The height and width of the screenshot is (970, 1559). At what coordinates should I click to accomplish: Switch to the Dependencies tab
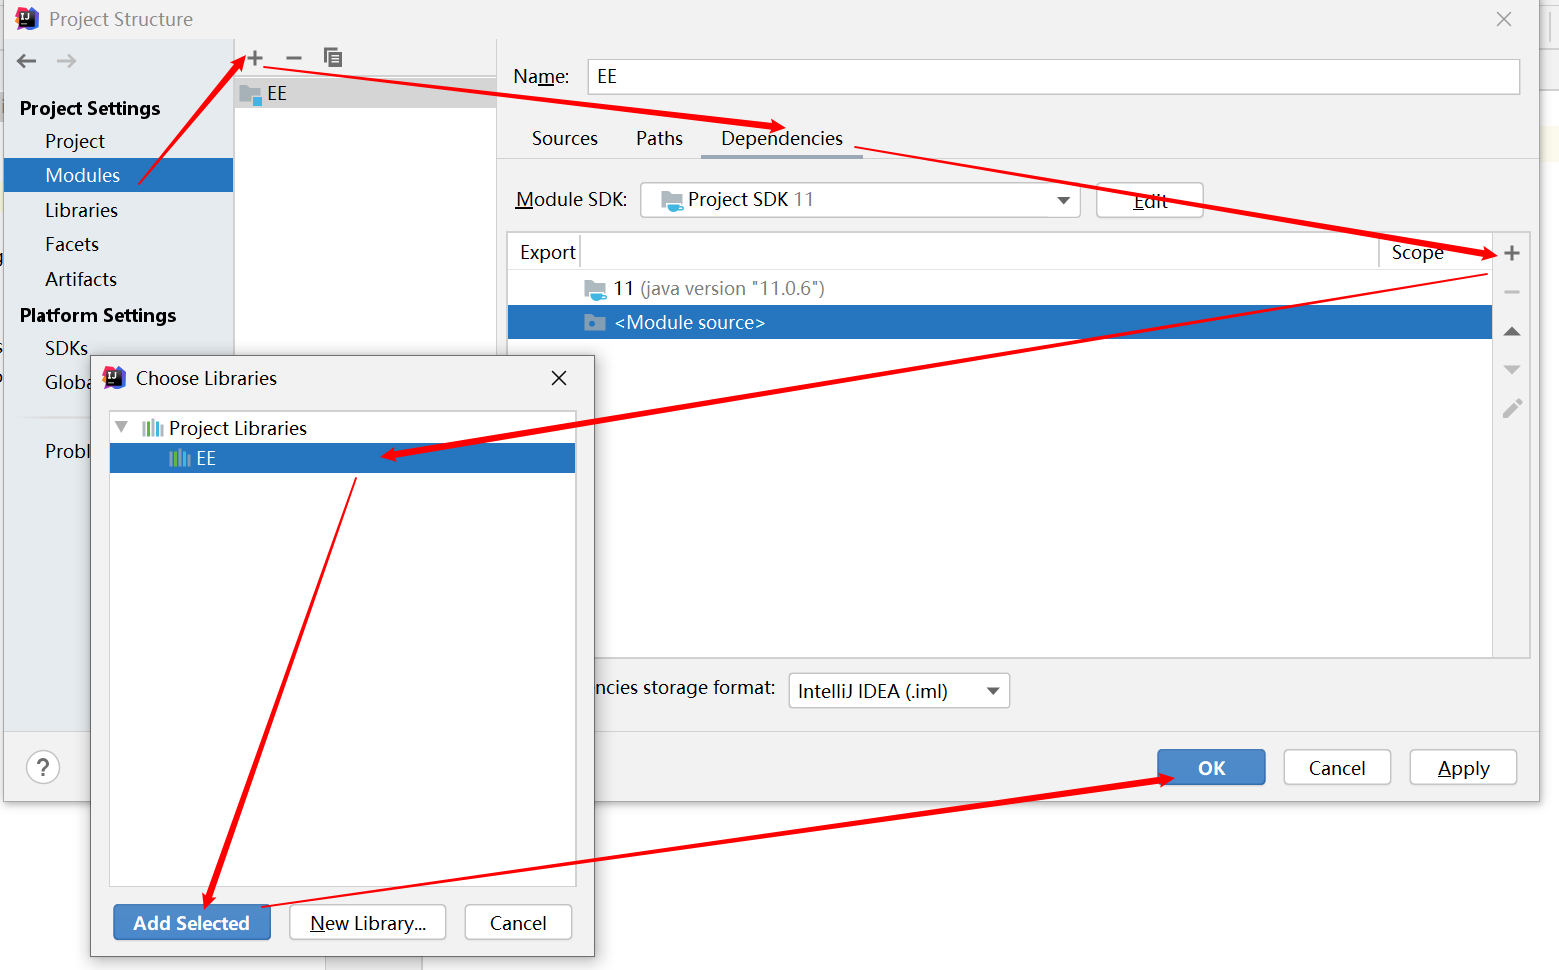click(x=782, y=138)
